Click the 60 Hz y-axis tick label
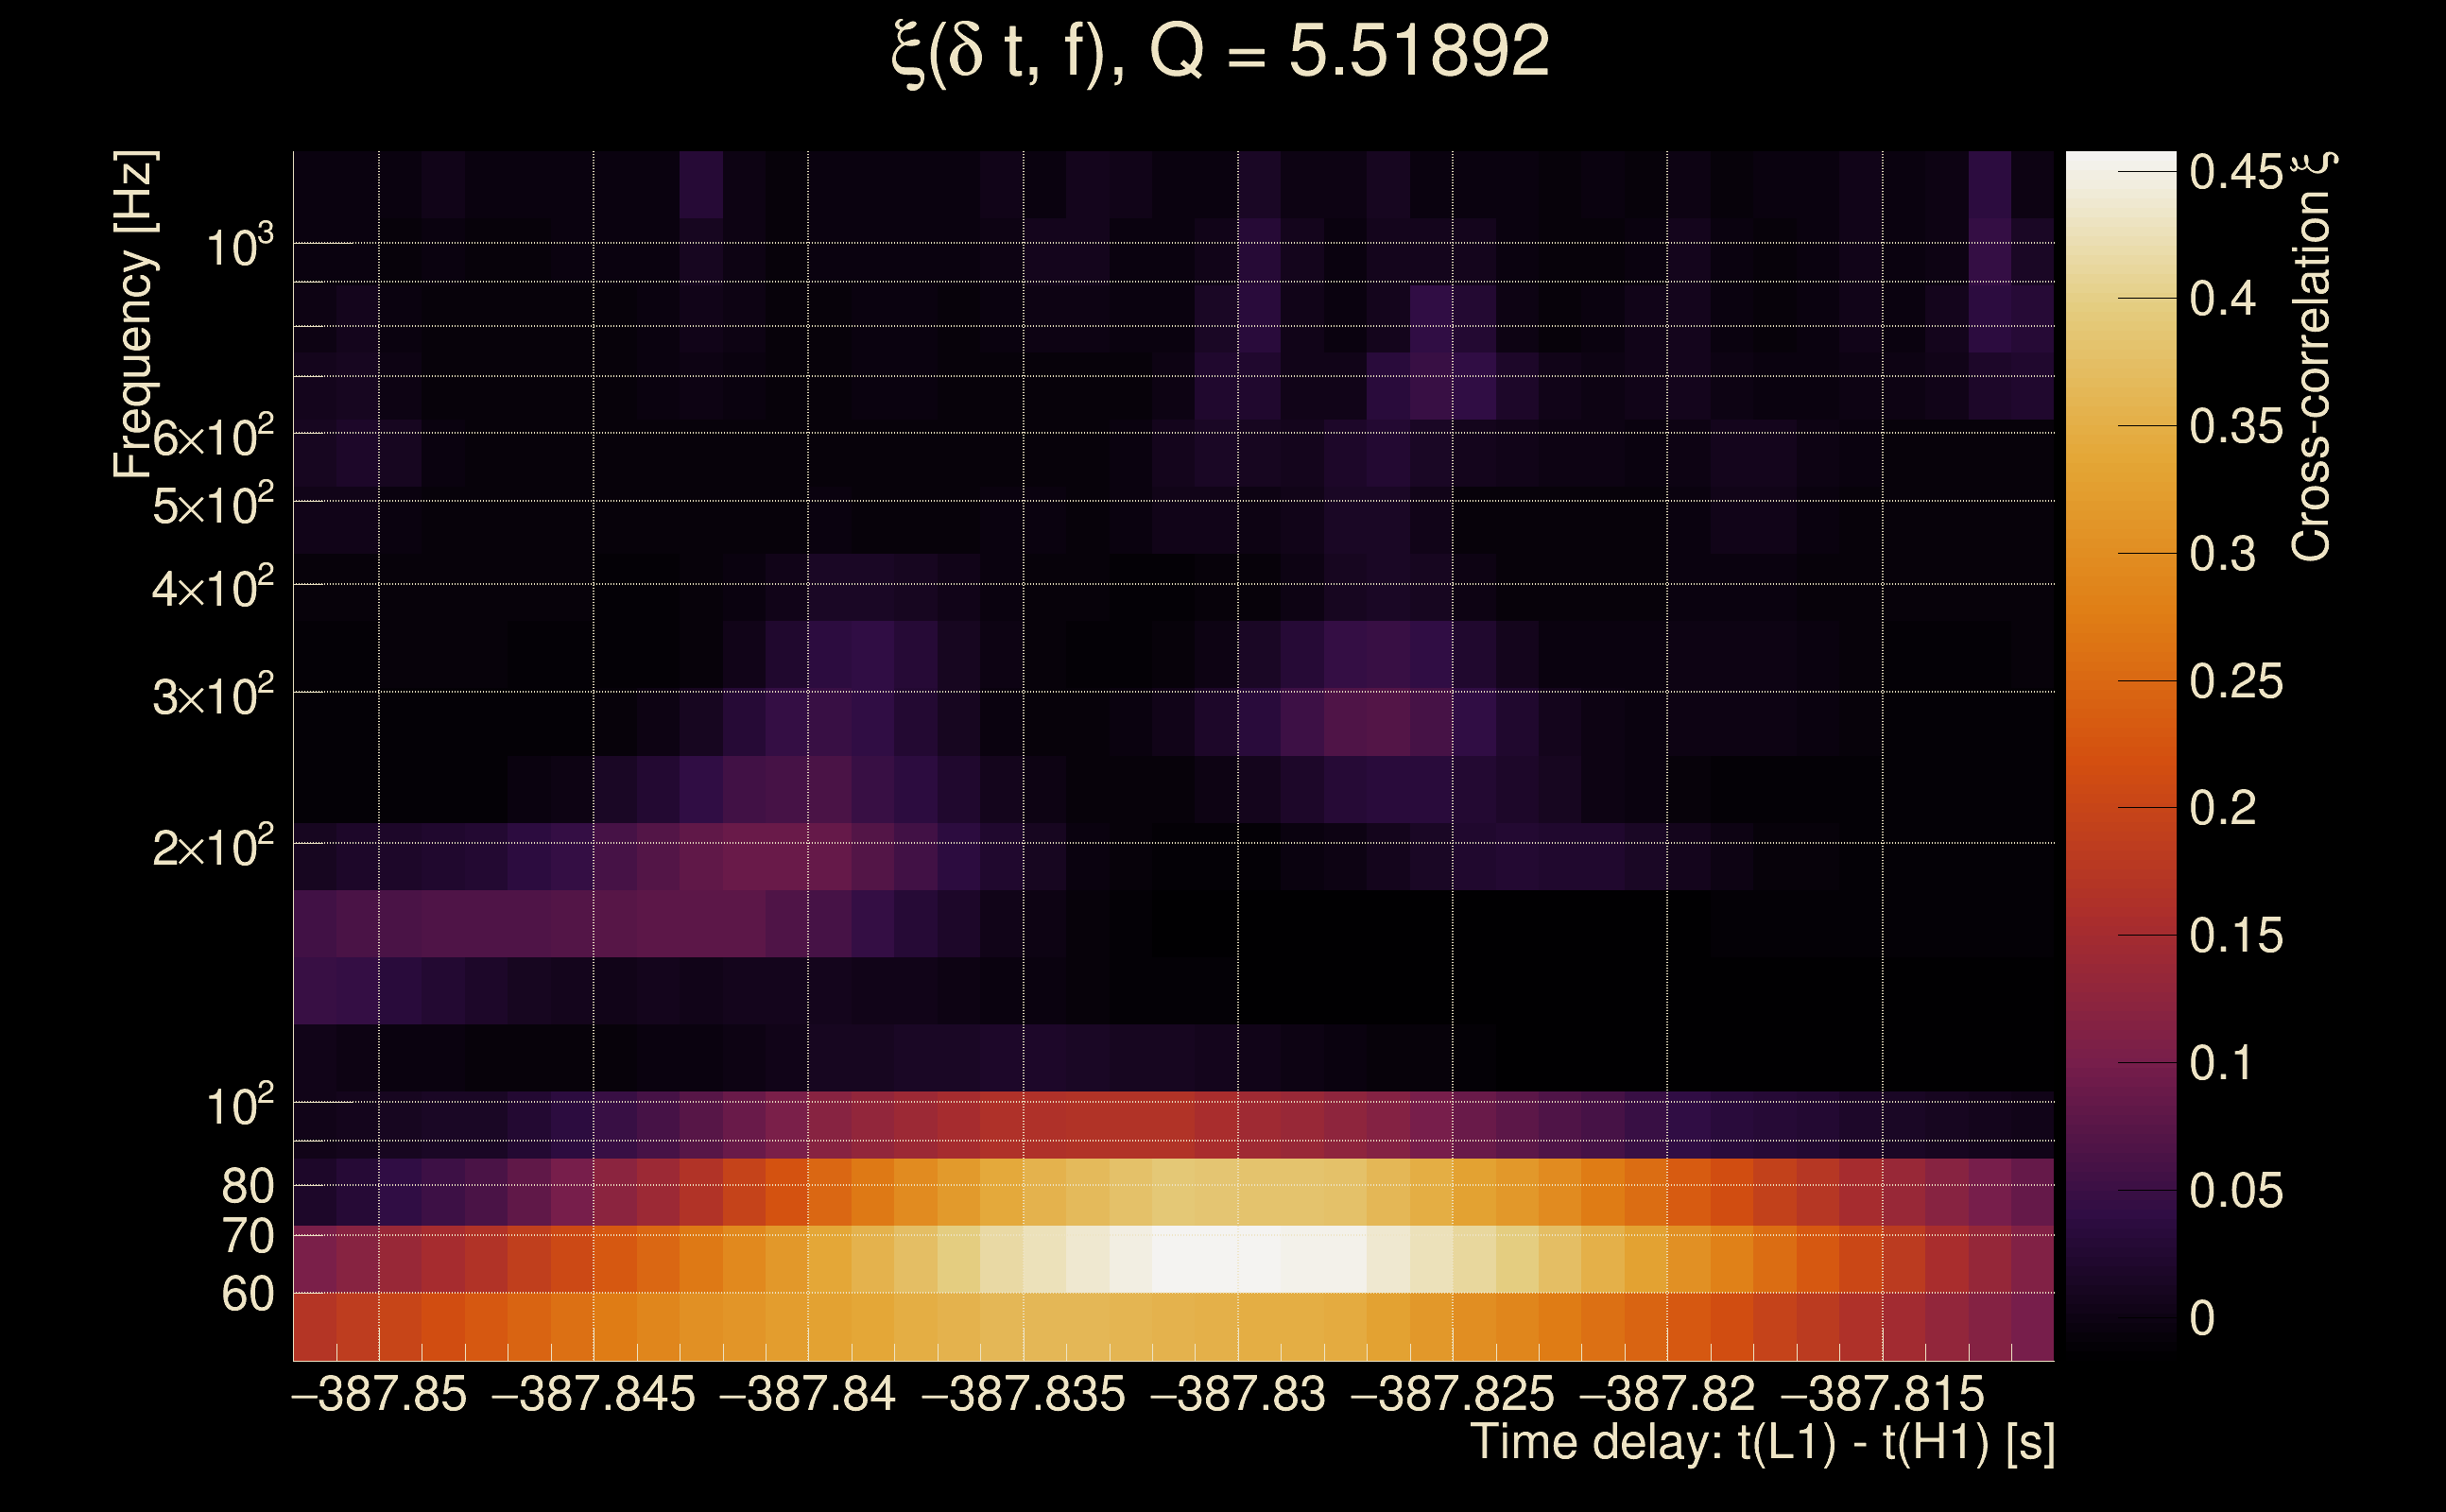Screen dimensions: 2446x1512 pos(247,1295)
